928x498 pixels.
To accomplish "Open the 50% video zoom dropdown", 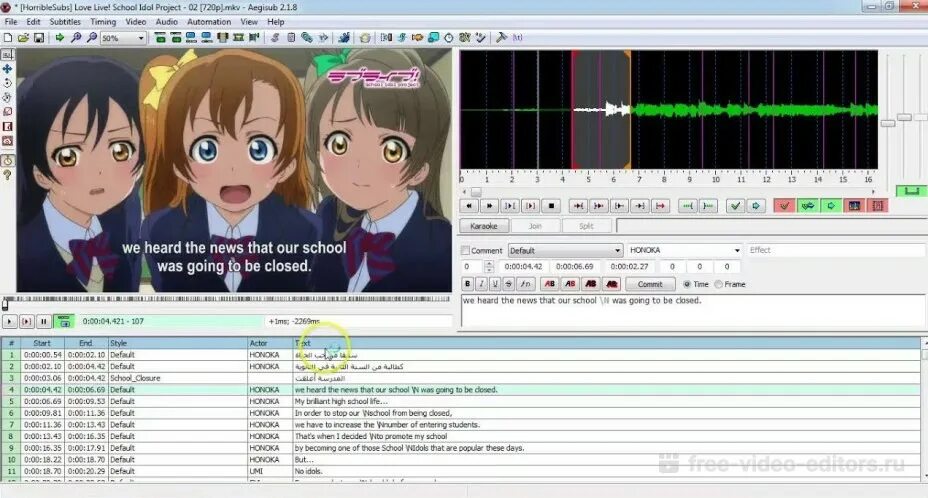I will point(123,38).
